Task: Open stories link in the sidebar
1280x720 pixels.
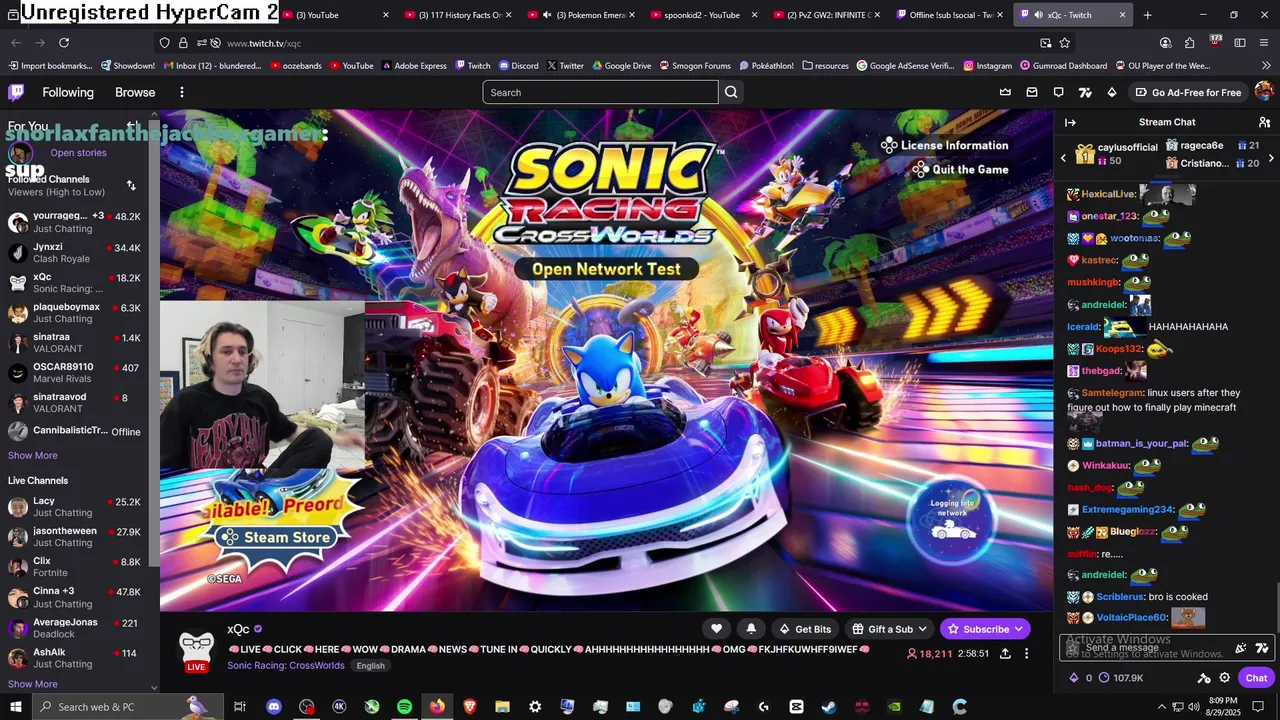Action: tap(78, 153)
